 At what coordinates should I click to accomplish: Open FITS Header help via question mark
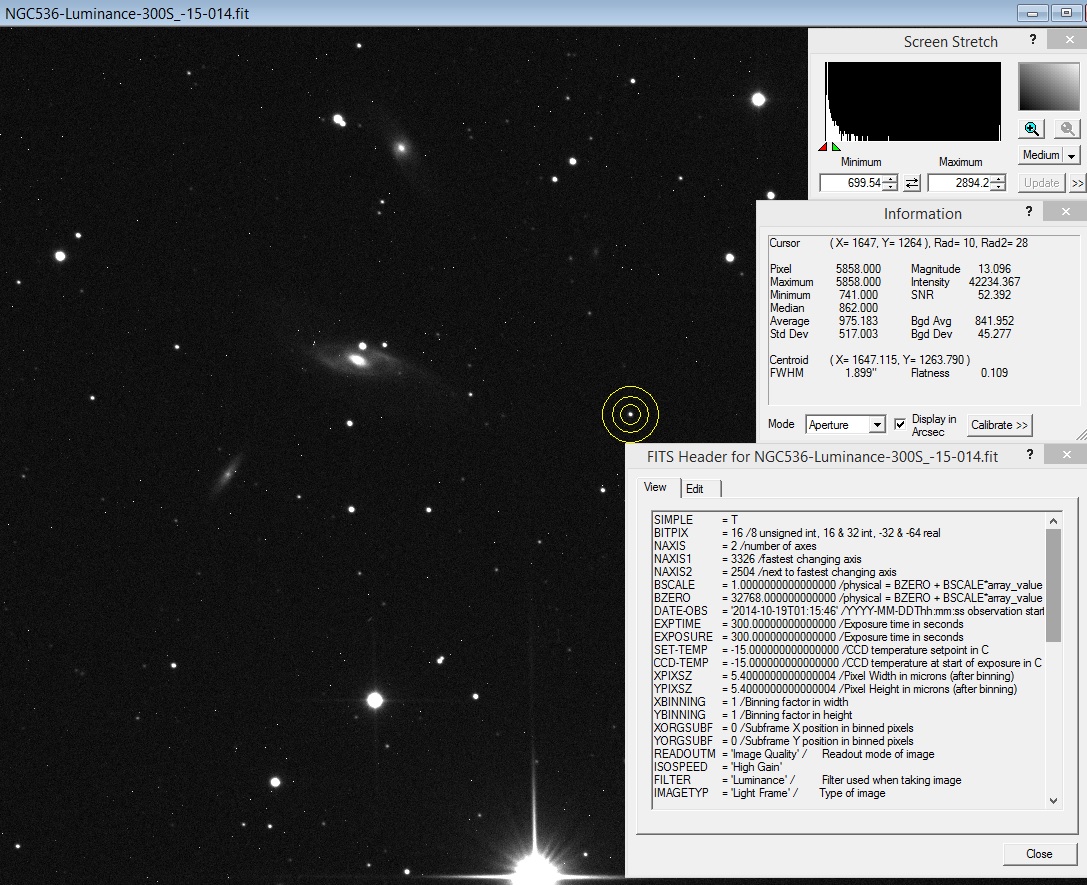1029,454
